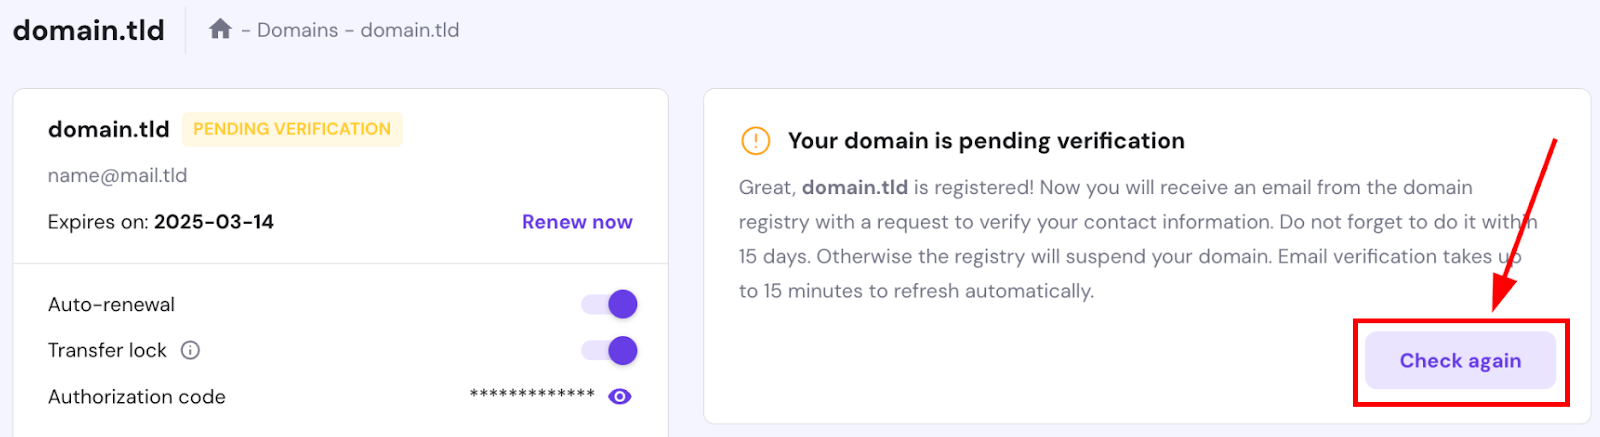The height and width of the screenshot is (437, 1600).
Task: Click the expiry date 2025-03-14
Action: coord(213,222)
